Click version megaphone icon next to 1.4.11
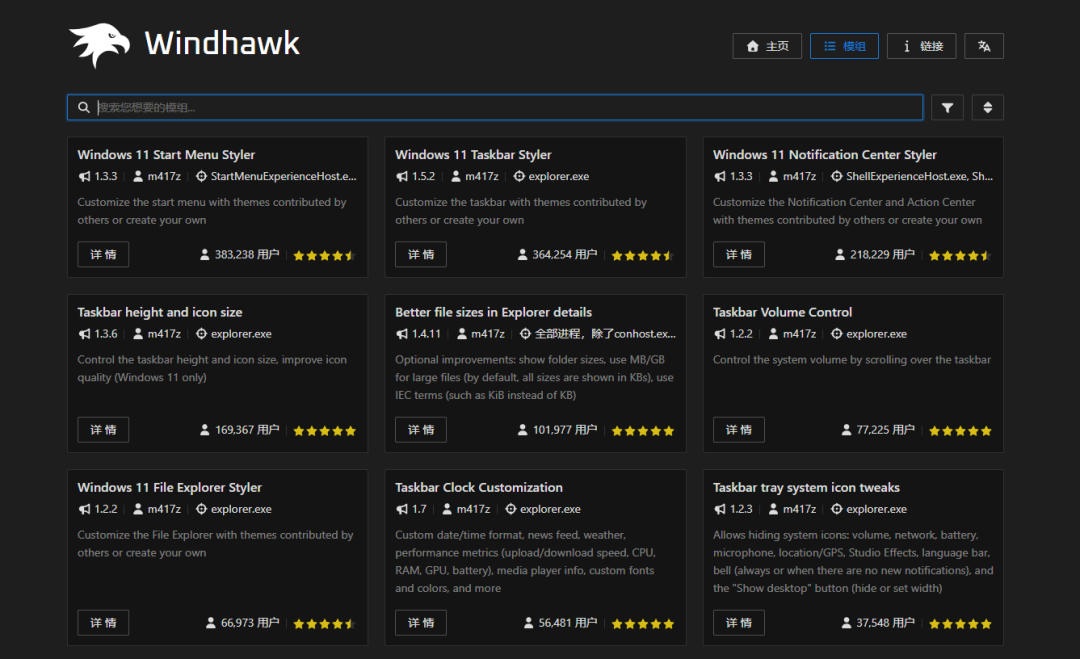This screenshot has height=659, width=1080. click(x=402, y=334)
